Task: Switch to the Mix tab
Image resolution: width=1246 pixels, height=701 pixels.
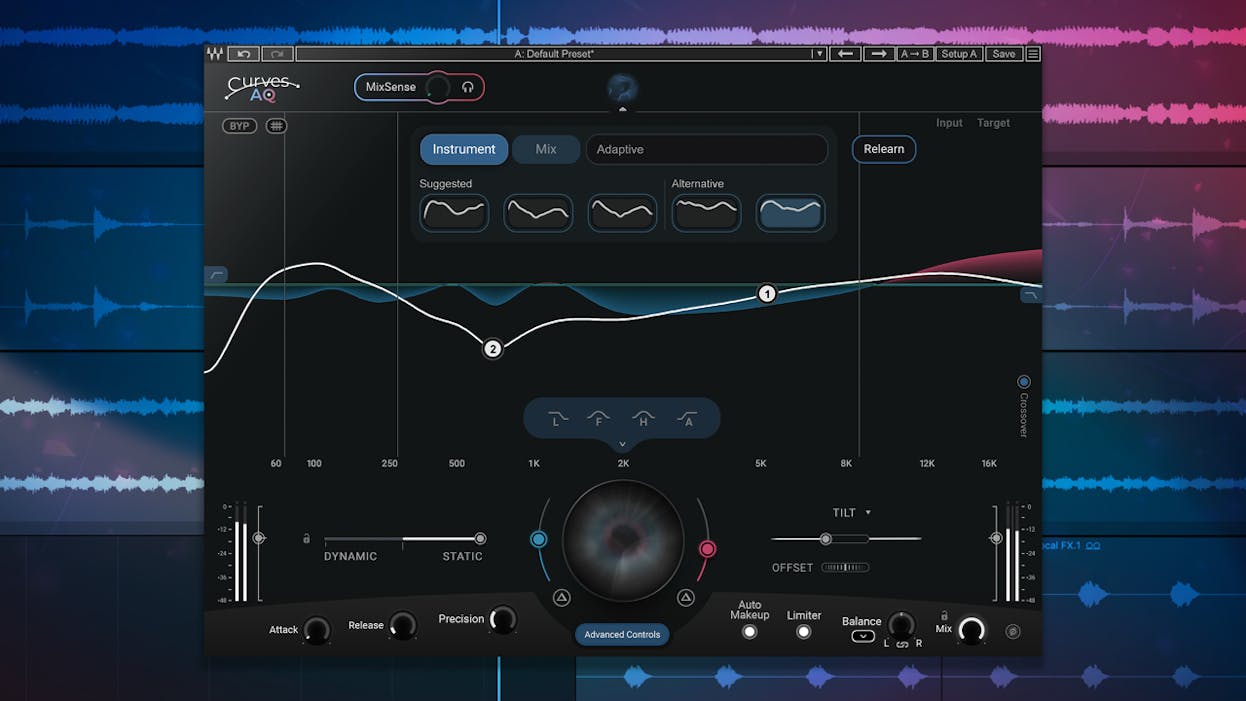Action: pos(545,148)
